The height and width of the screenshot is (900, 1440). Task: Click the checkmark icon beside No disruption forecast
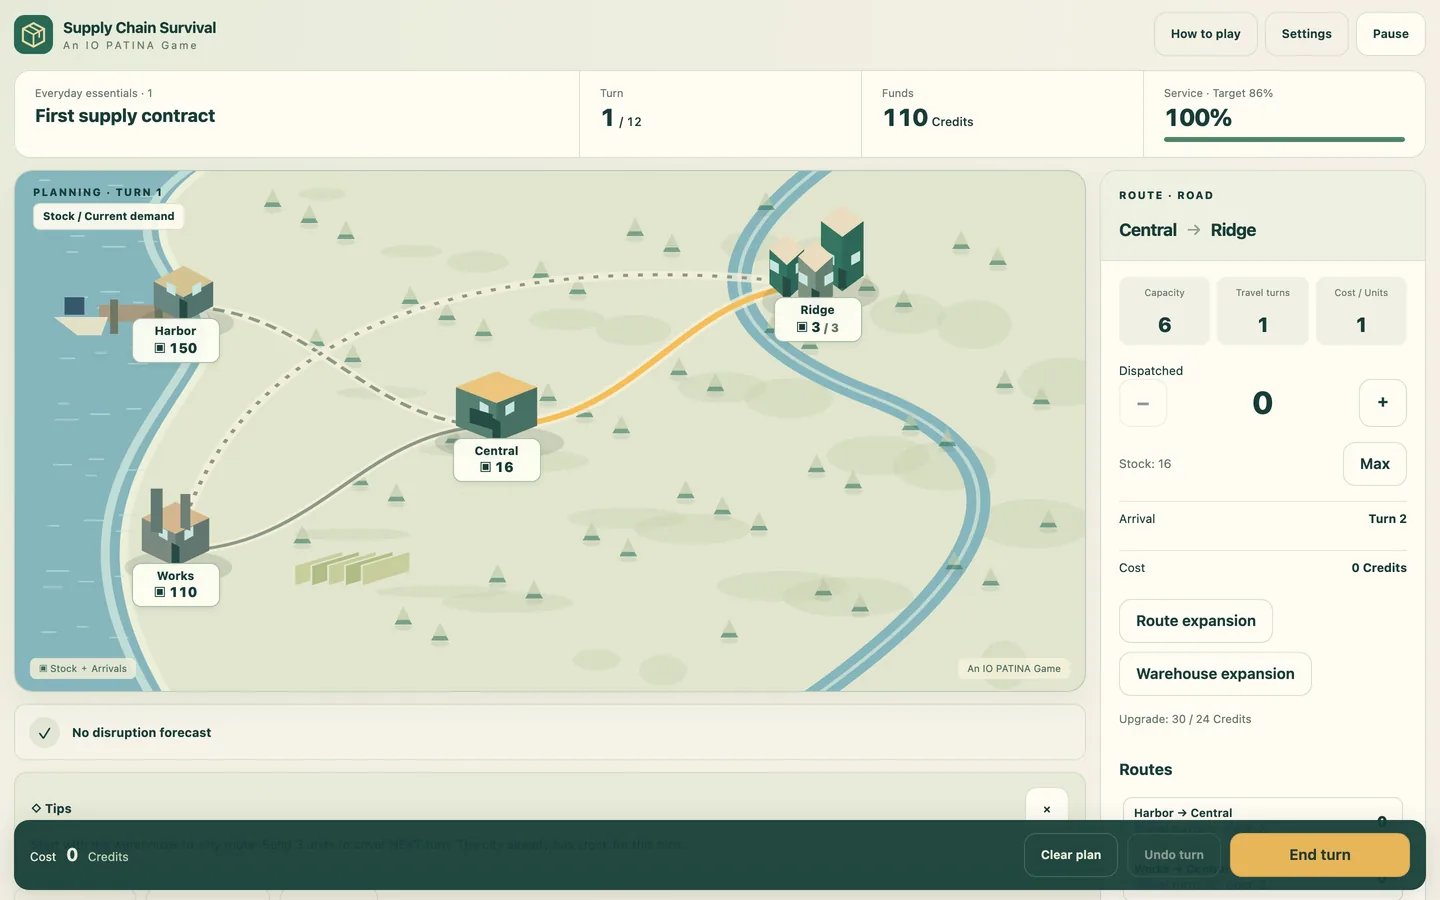point(44,733)
